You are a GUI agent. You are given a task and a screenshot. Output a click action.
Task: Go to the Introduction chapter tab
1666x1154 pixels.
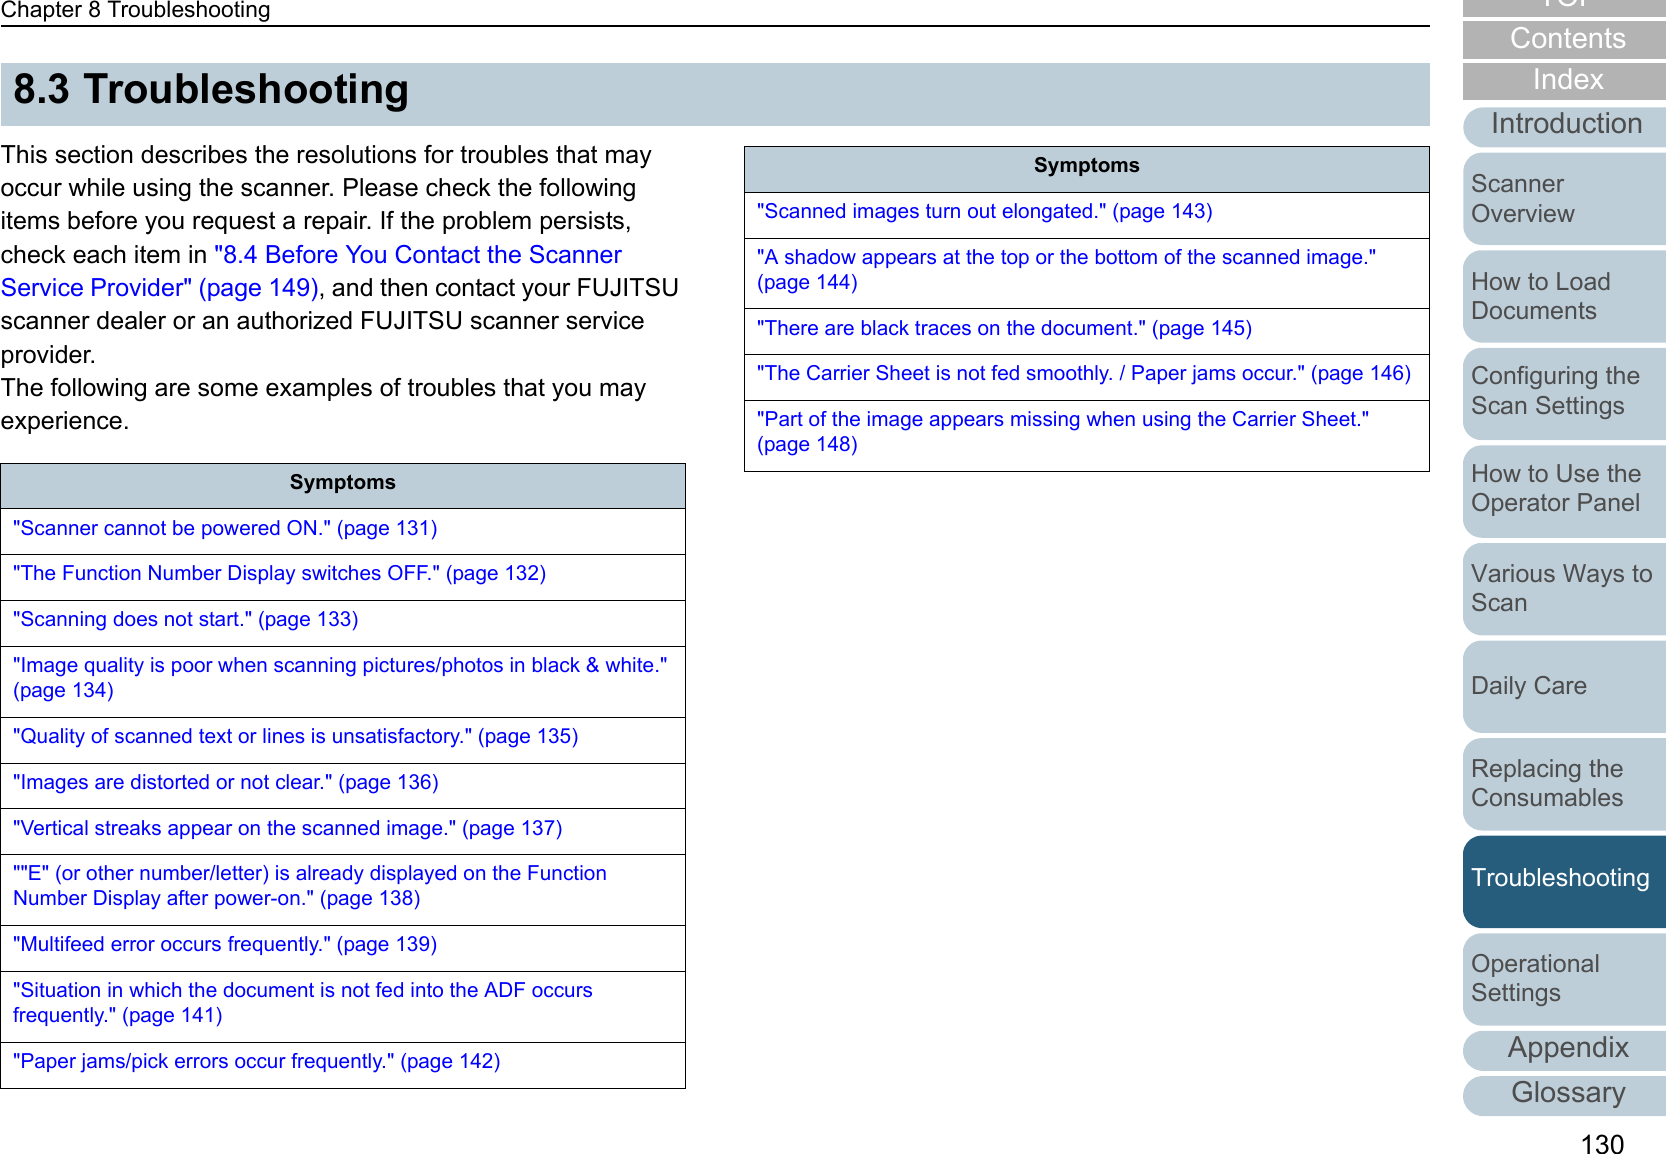click(x=1564, y=125)
